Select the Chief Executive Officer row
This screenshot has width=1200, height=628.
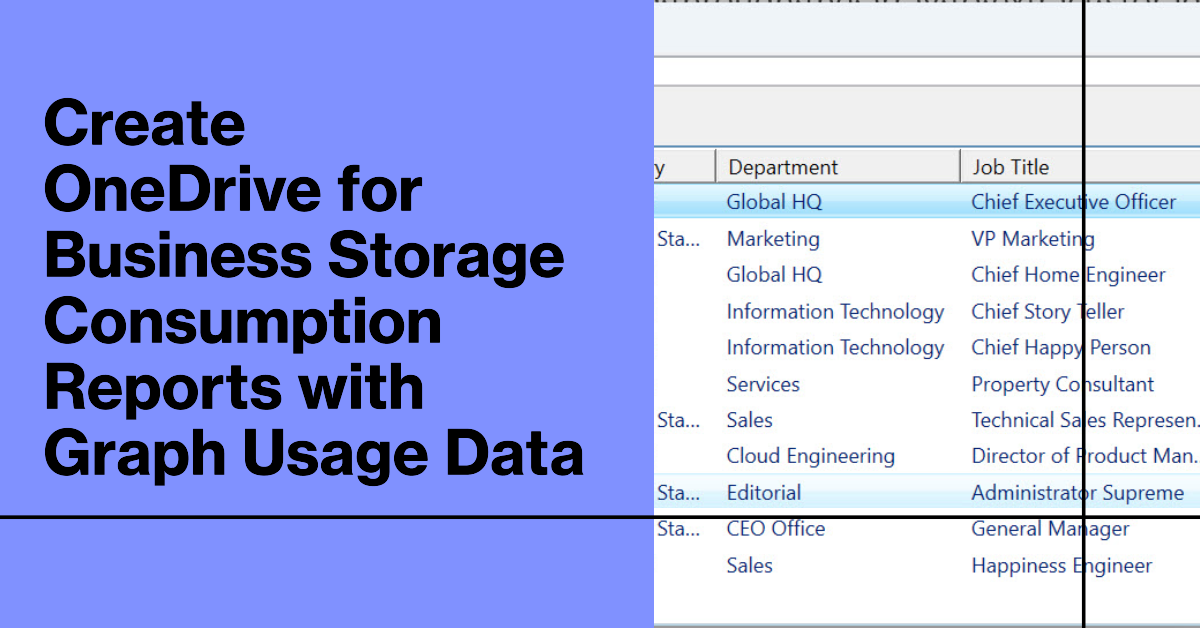point(1073,202)
